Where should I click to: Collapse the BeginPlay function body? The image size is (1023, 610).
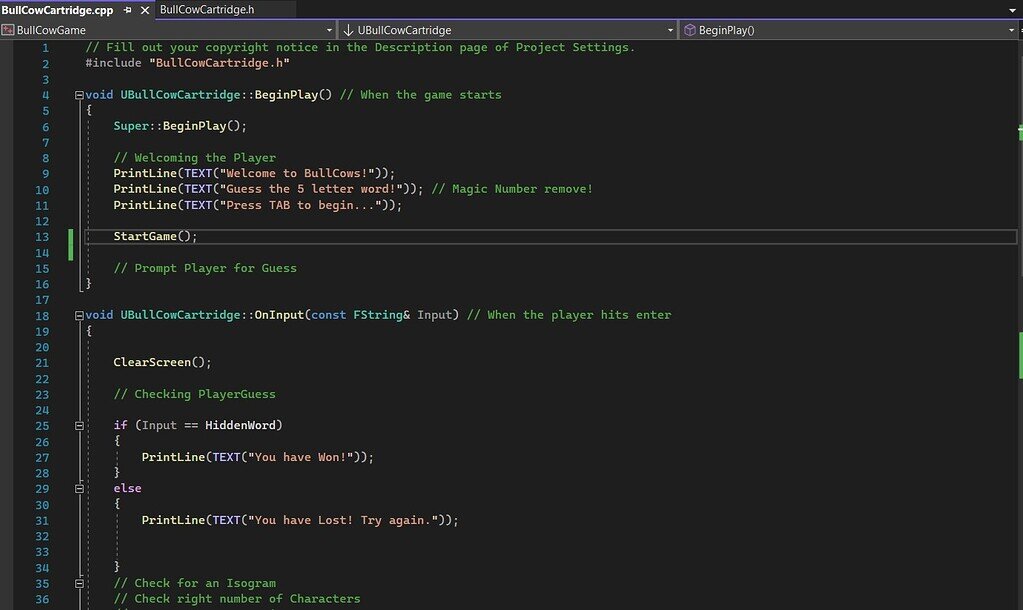[79, 94]
